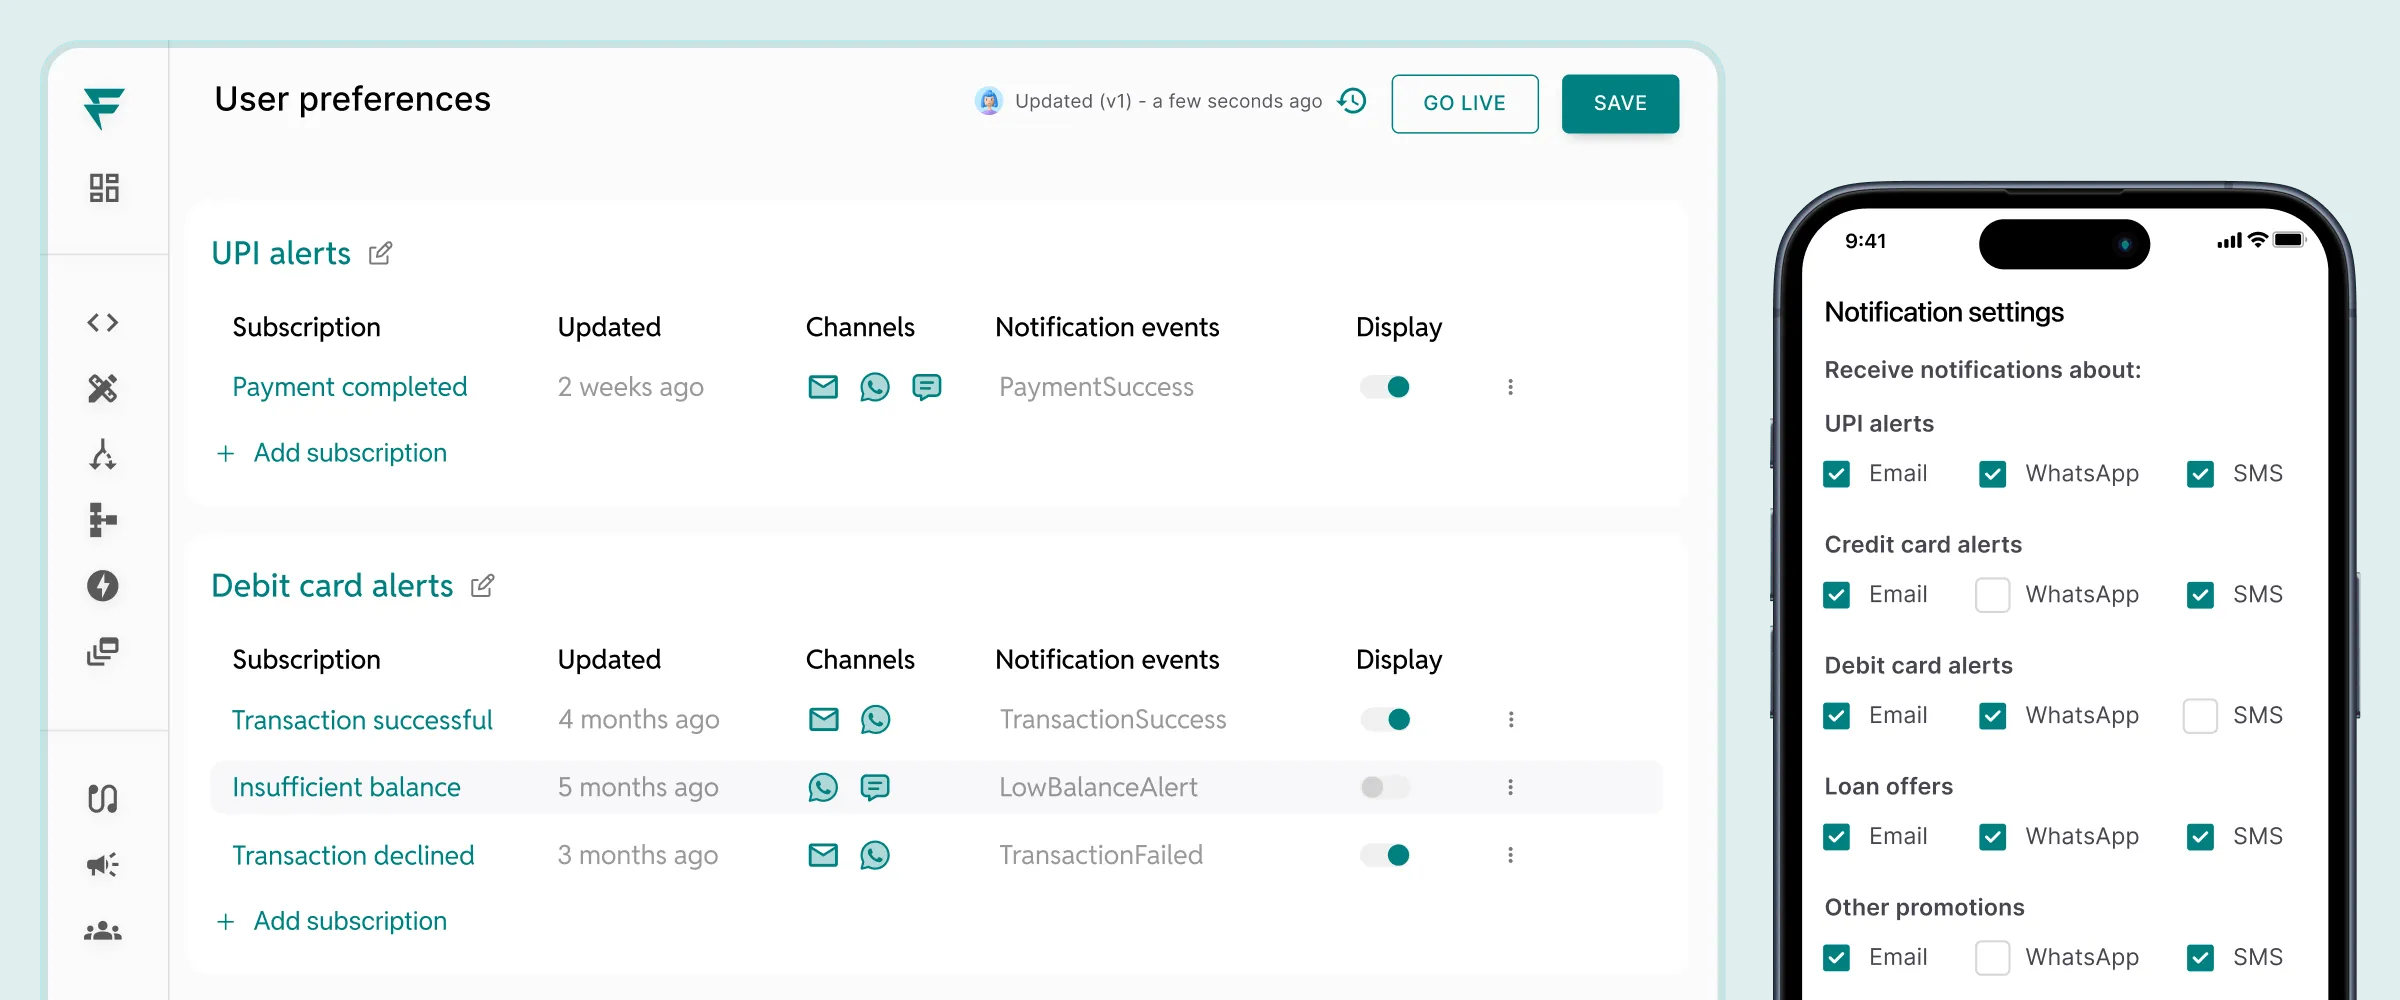Toggle display for Transaction successful
Screen dimensions: 2400x1000
(1385, 719)
